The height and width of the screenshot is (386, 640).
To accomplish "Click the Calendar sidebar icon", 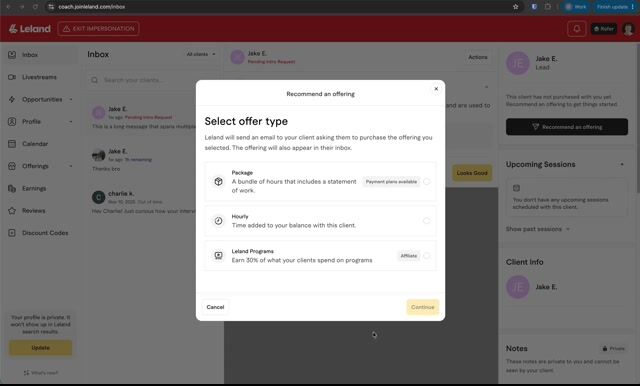I will [x=12, y=144].
